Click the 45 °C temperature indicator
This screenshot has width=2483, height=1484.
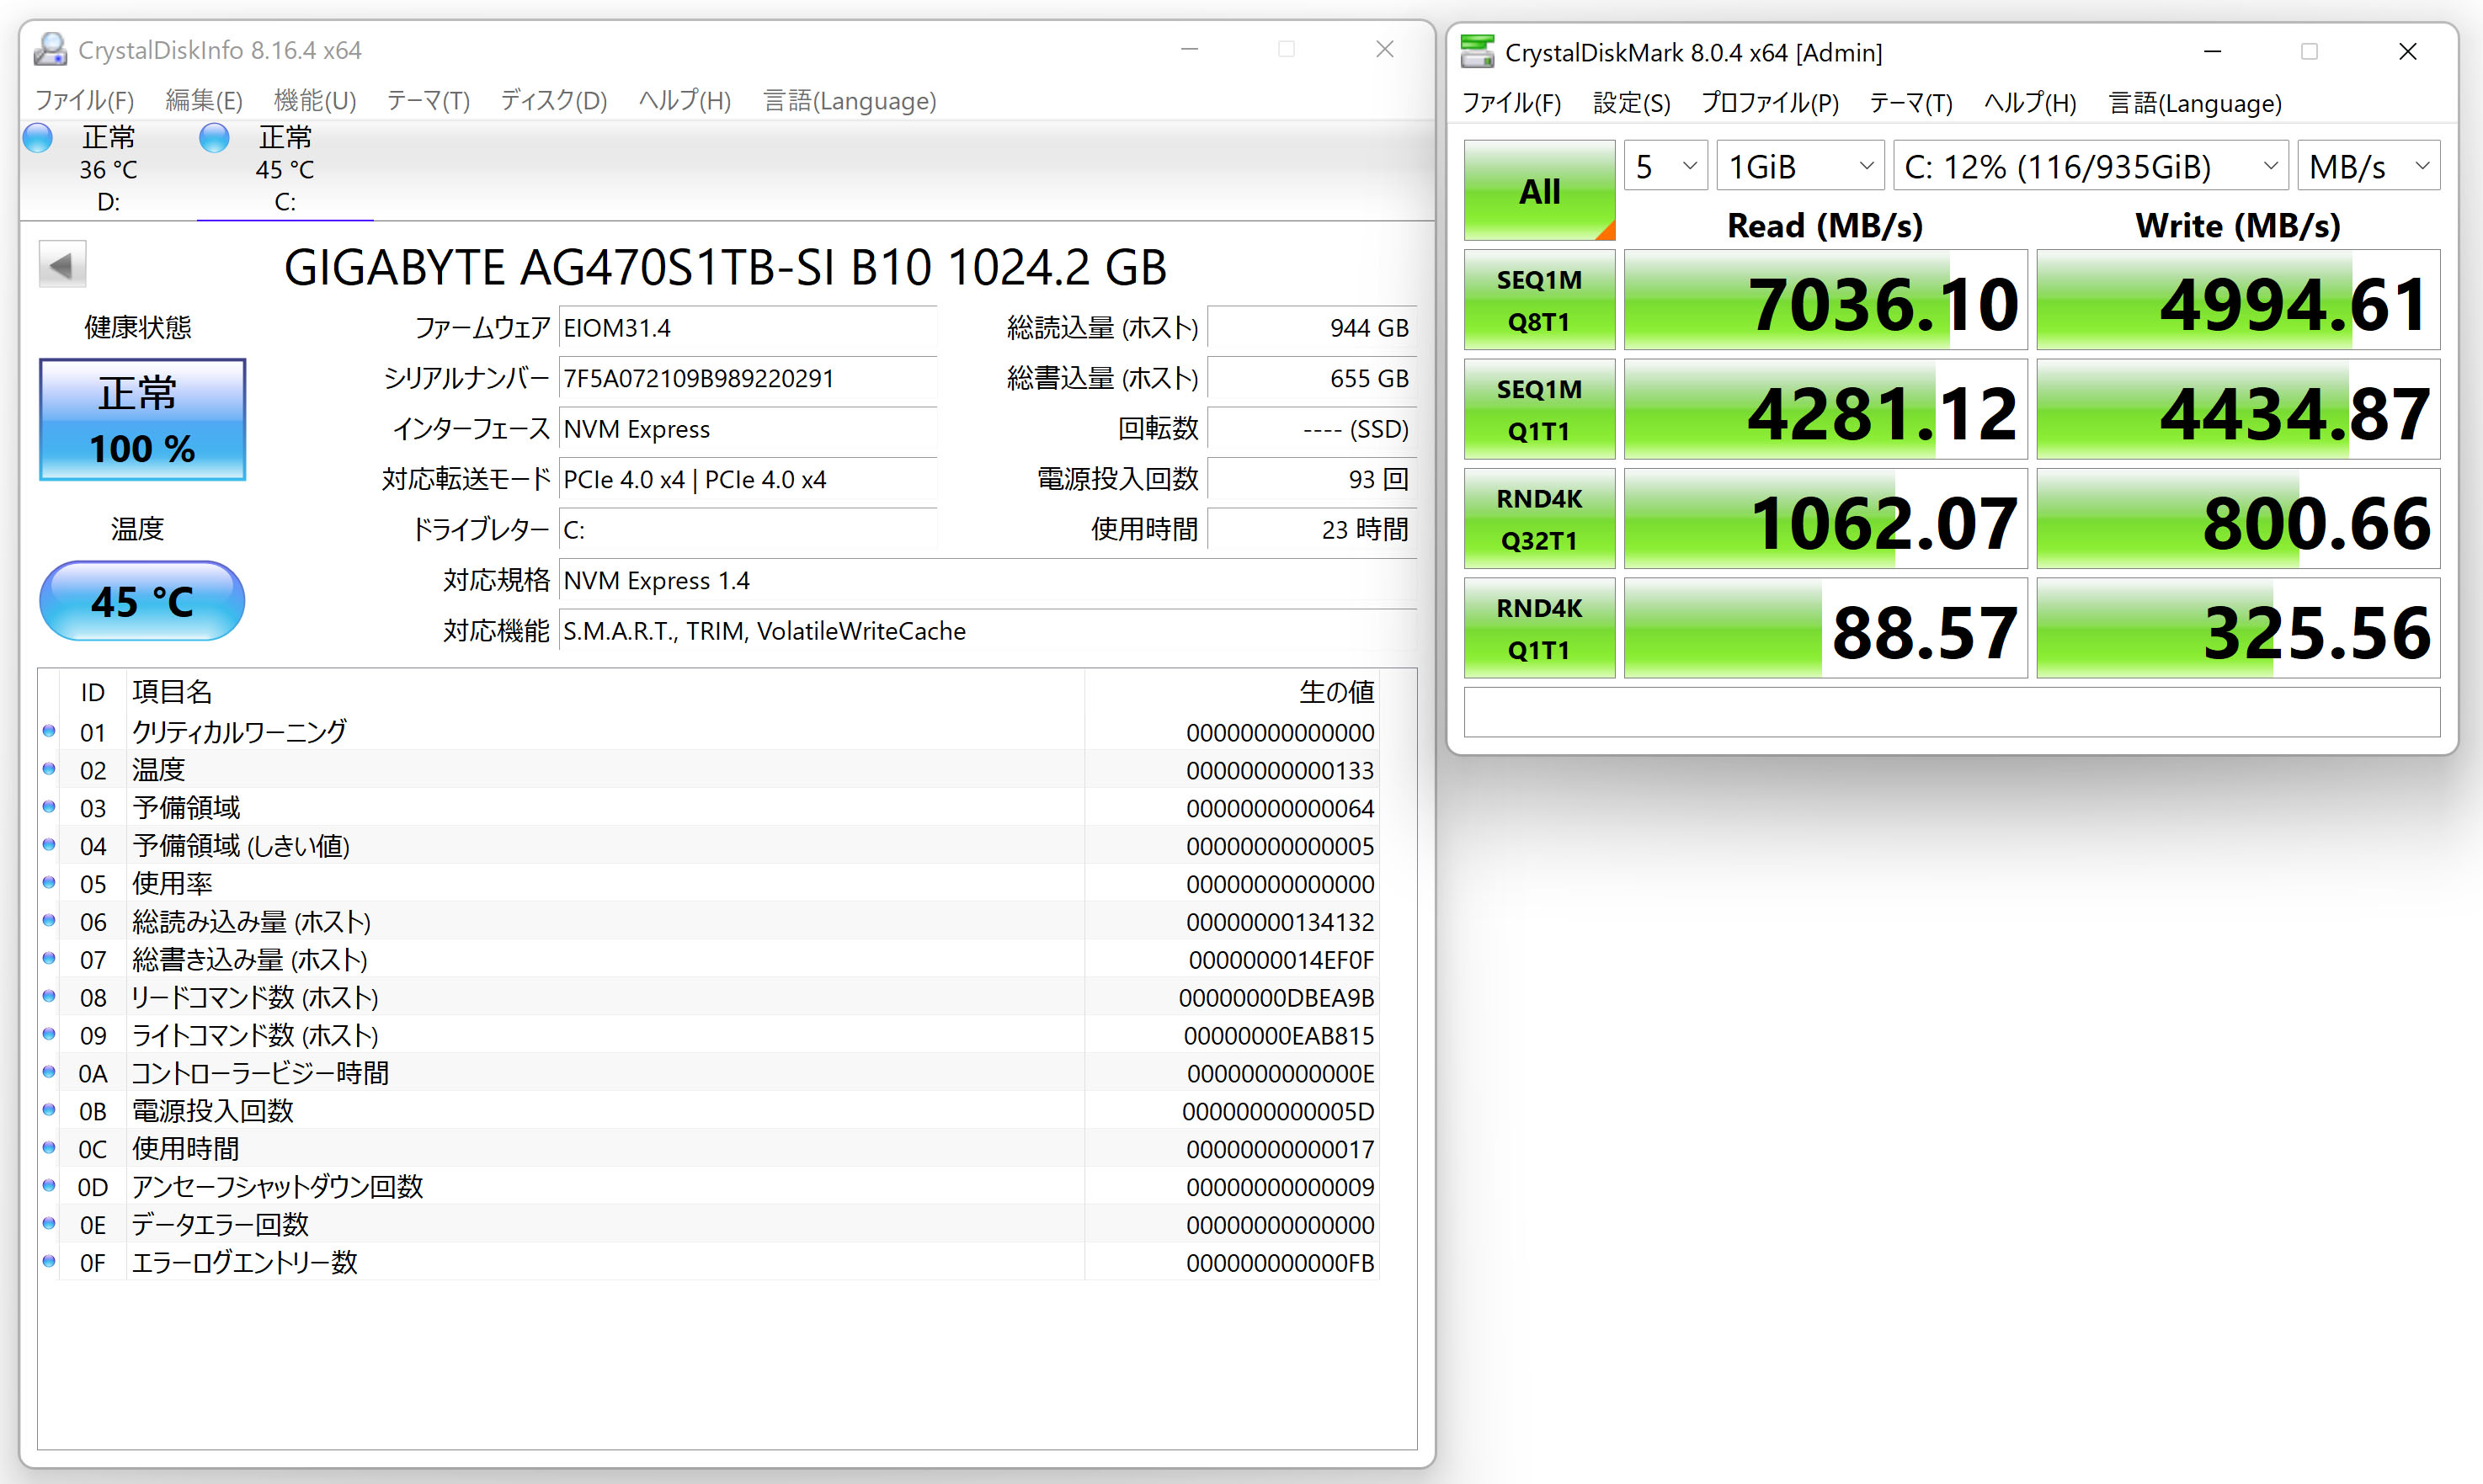click(142, 601)
